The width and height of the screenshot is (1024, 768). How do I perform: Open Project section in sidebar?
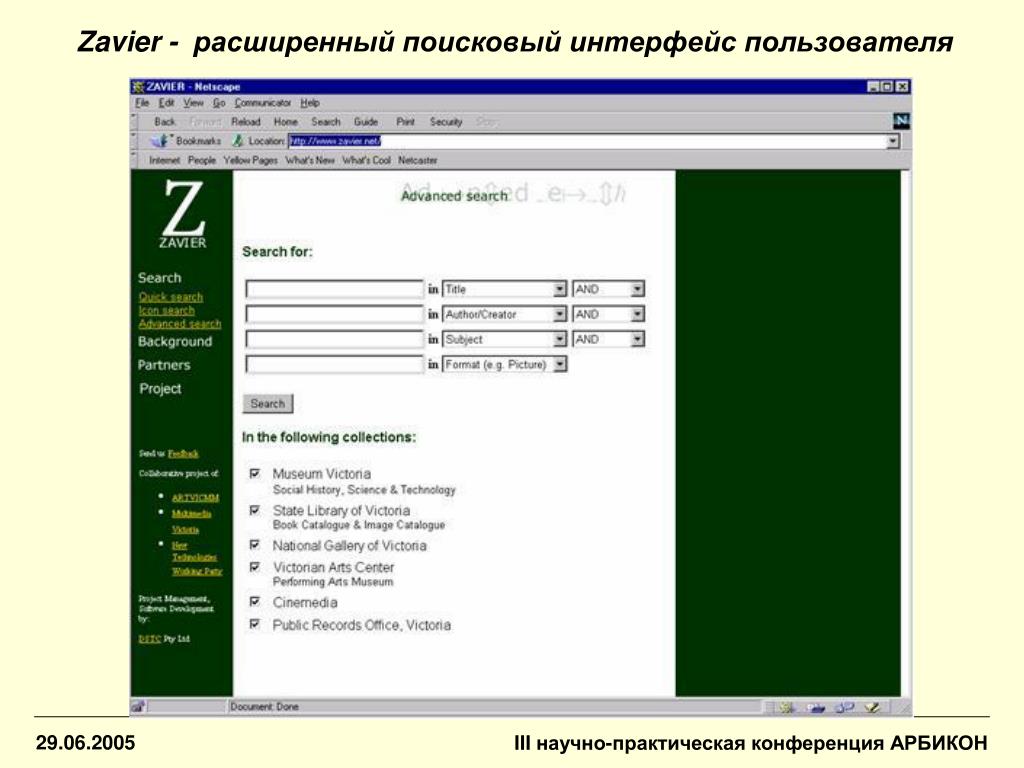click(x=160, y=389)
